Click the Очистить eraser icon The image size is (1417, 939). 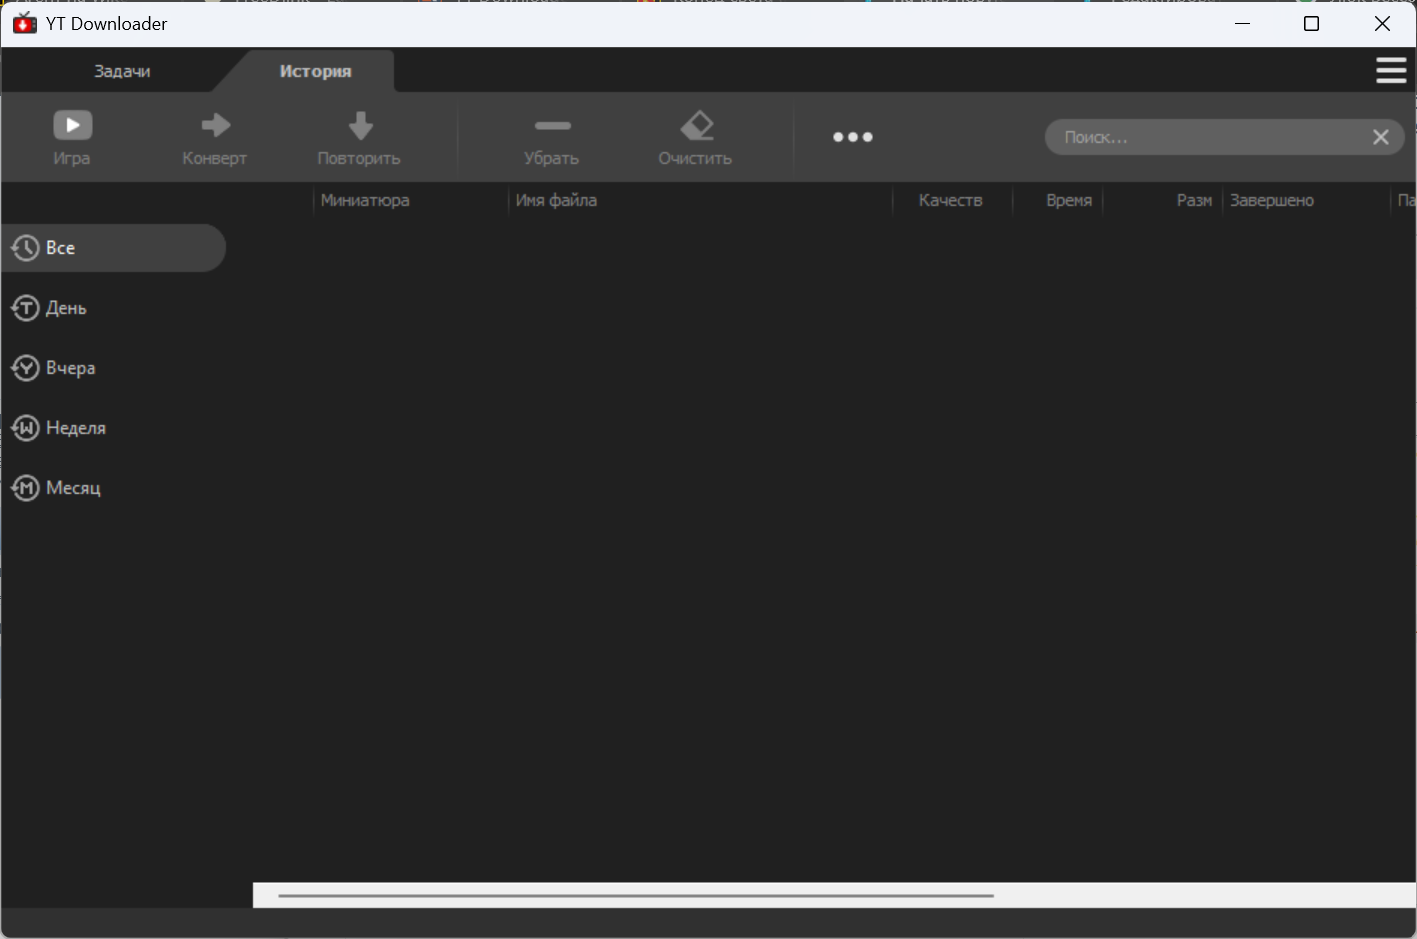(x=697, y=125)
